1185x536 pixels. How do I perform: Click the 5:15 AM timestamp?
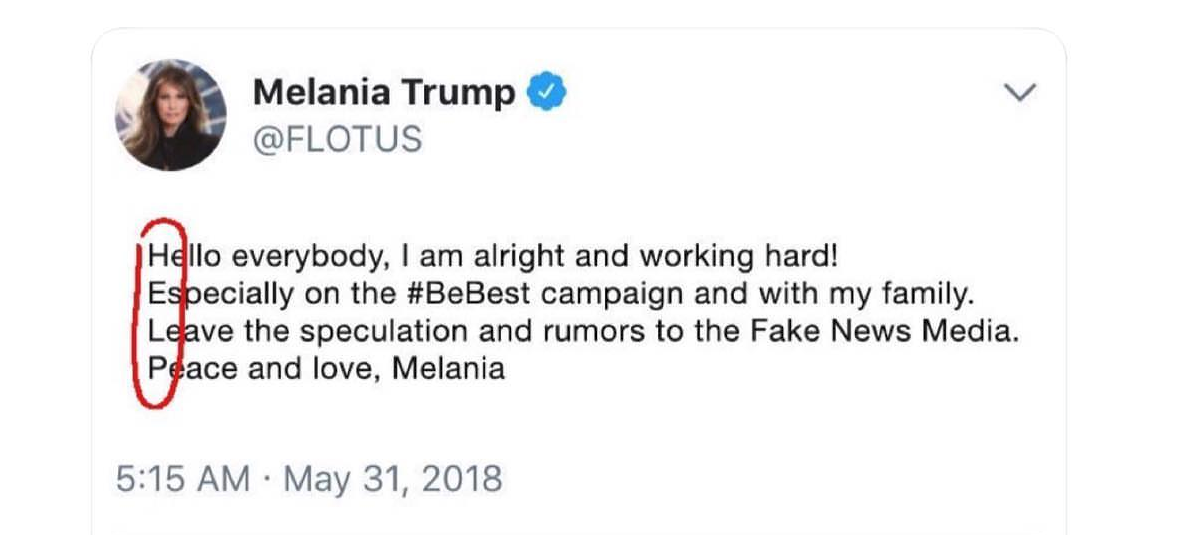tap(183, 479)
